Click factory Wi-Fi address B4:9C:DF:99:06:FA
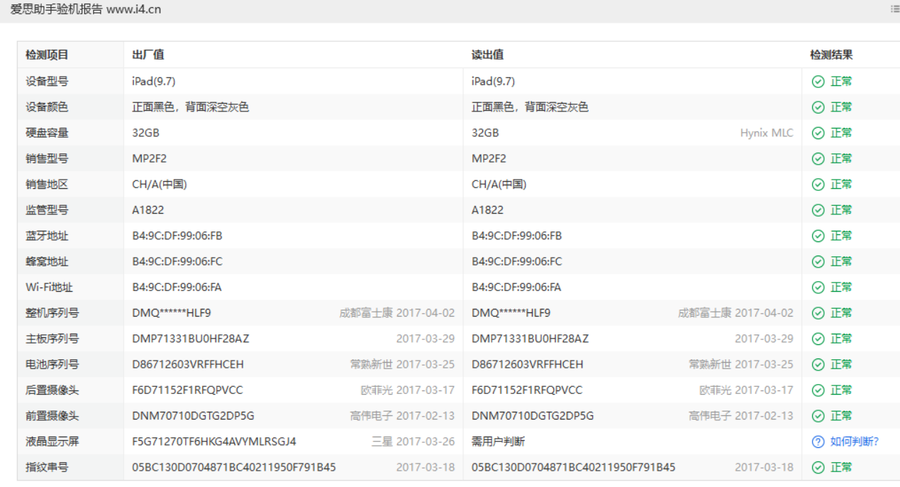 [177, 287]
